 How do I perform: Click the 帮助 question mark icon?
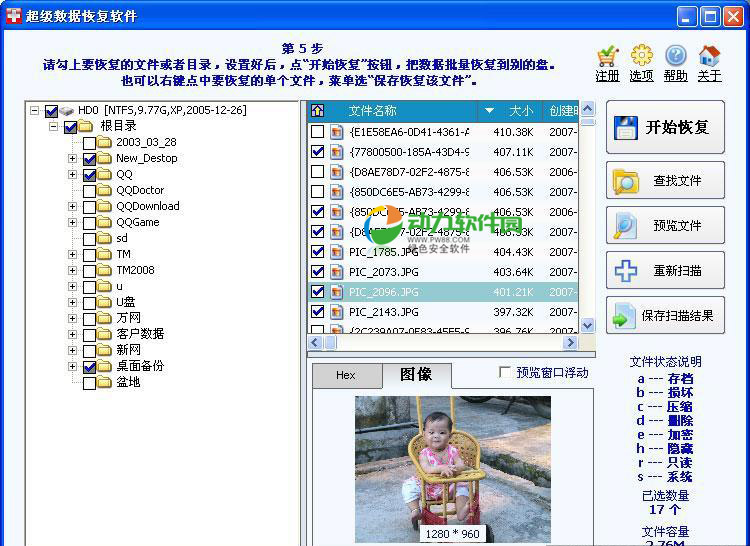675,57
